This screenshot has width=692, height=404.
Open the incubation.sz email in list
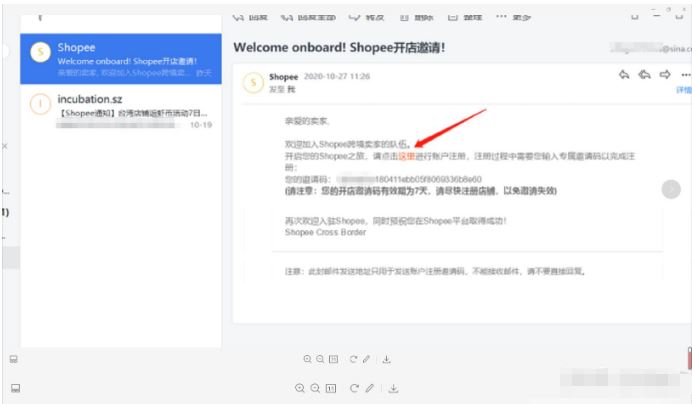(x=120, y=111)
